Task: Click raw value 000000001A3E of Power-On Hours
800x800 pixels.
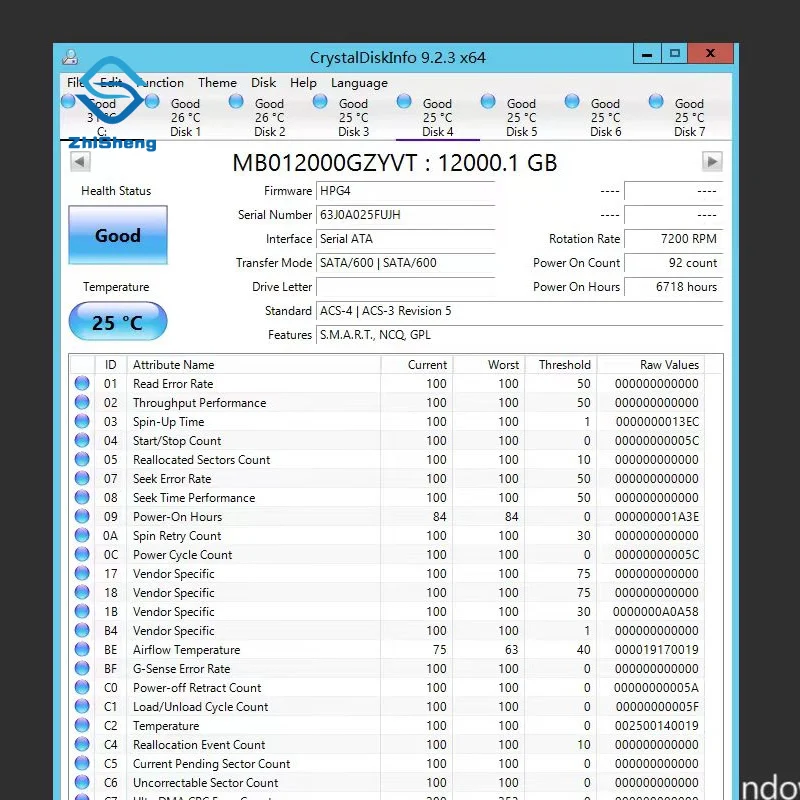Action: coord(657,517)
